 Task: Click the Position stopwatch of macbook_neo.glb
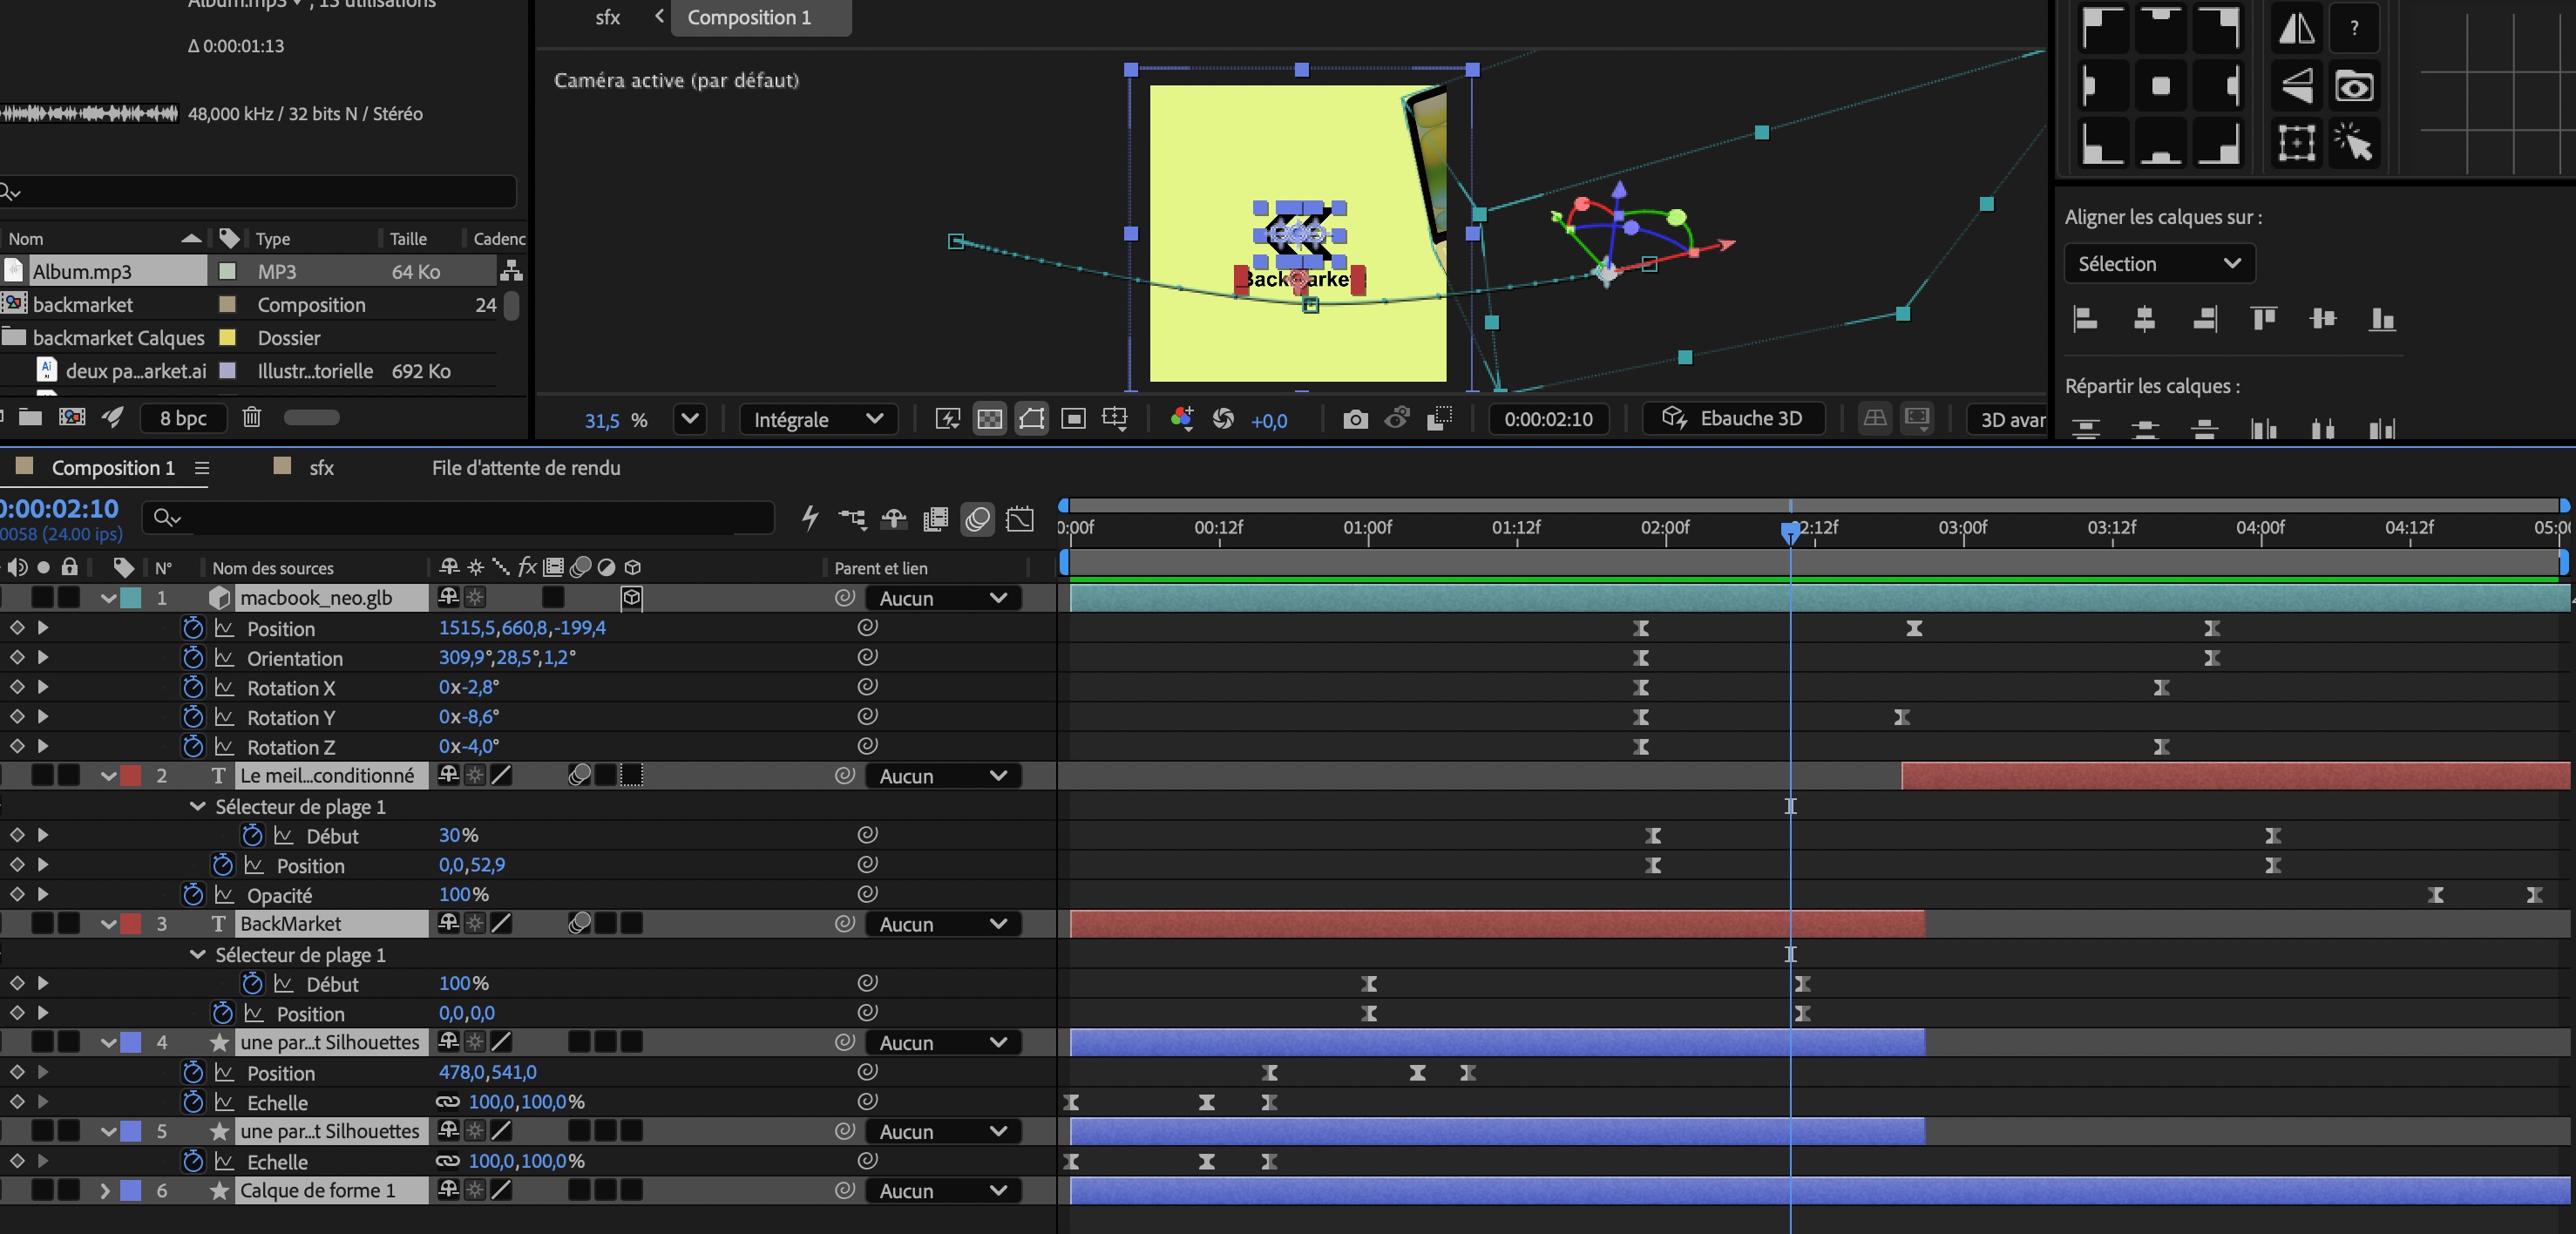tap(193, 628)
